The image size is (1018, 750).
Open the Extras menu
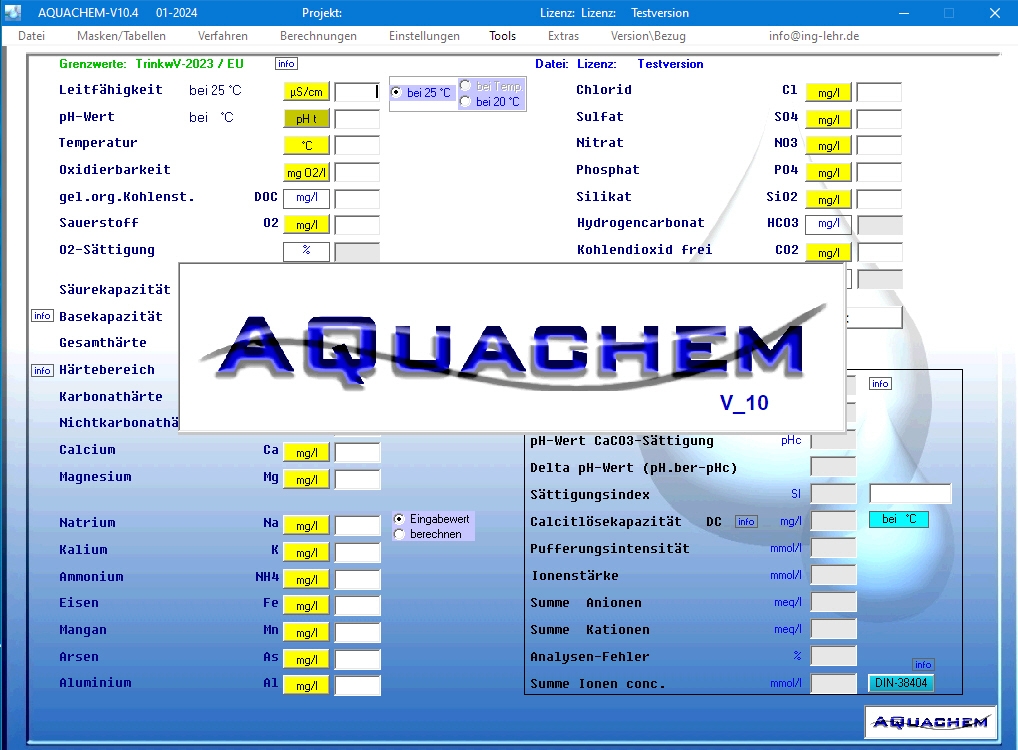tap(563, 36)
